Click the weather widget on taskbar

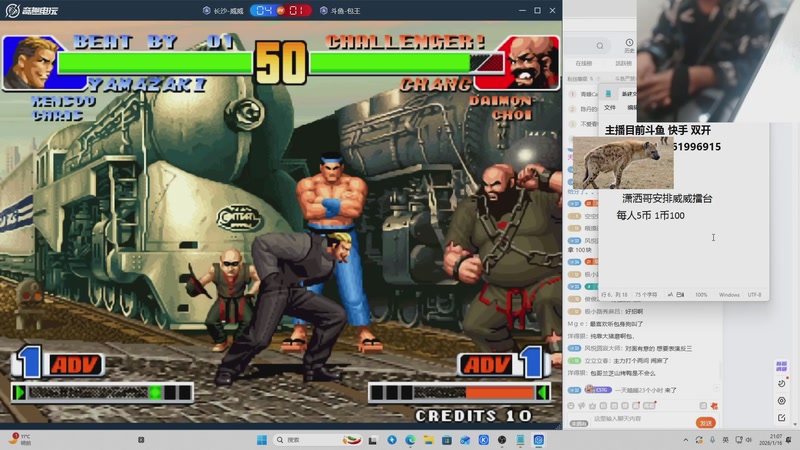point(20,439)
